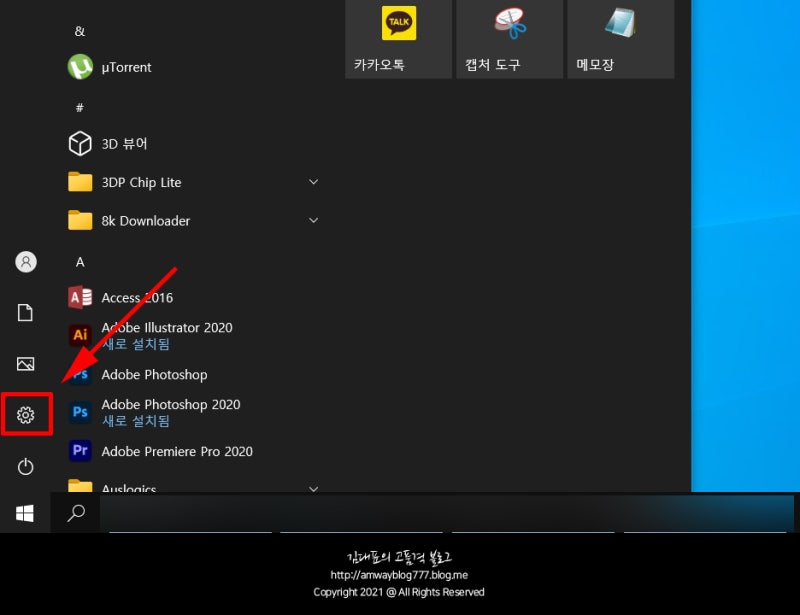Viewport: 800px width, 615px height.
Task: Click the 'A' section letter header
Action: click(80, 262)
